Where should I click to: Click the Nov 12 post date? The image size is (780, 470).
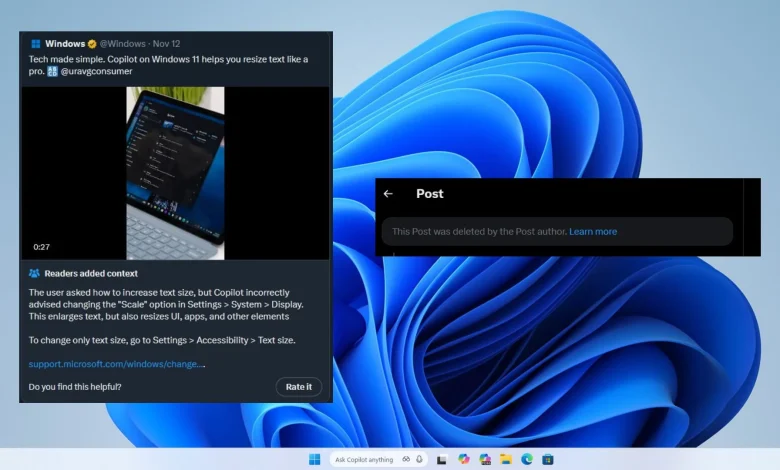coord(166,44)
